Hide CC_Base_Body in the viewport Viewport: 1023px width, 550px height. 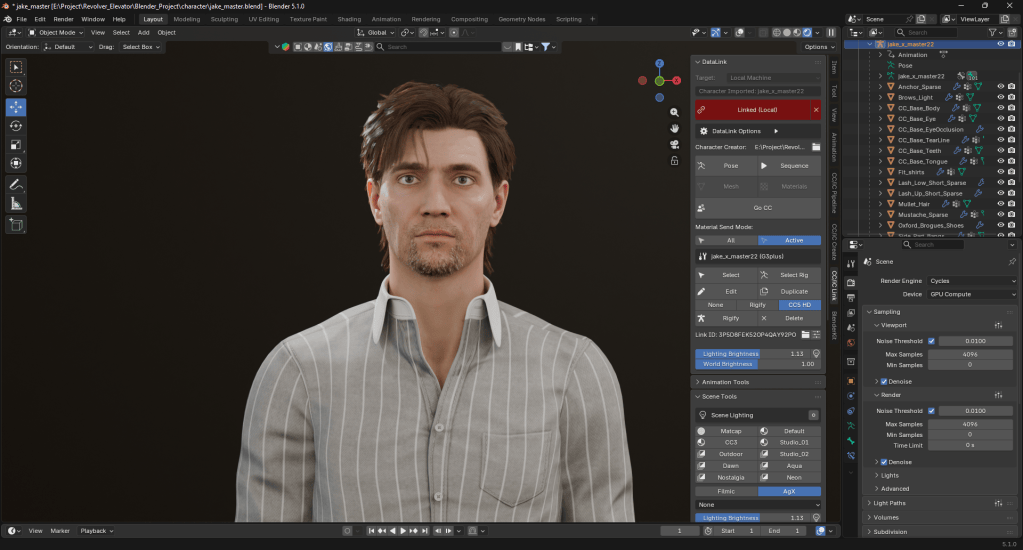click(1000, 108)
